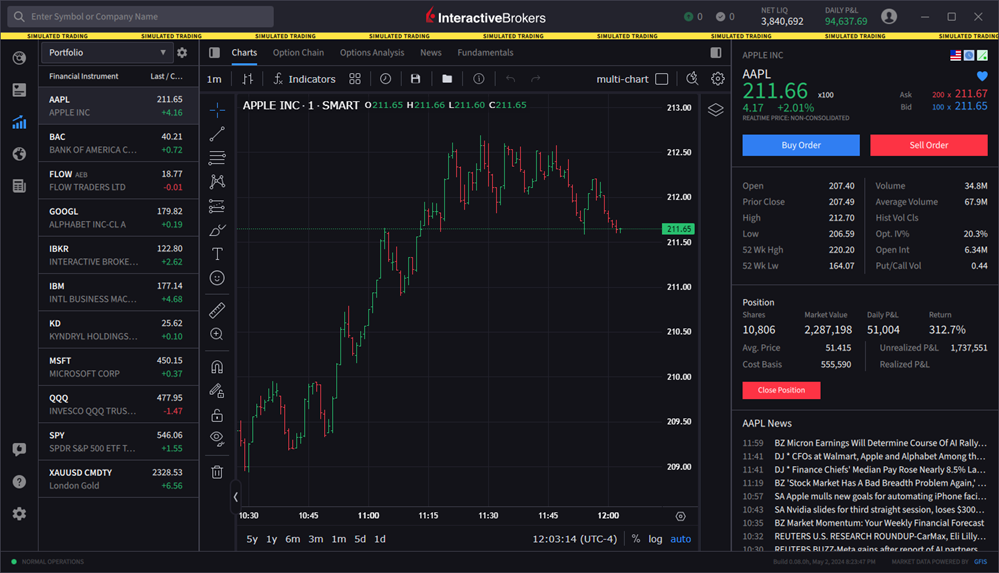Open the global markets sidebar icon
Image resolution: width=999 pixels, height=573 pixels.
coord(19,154)
